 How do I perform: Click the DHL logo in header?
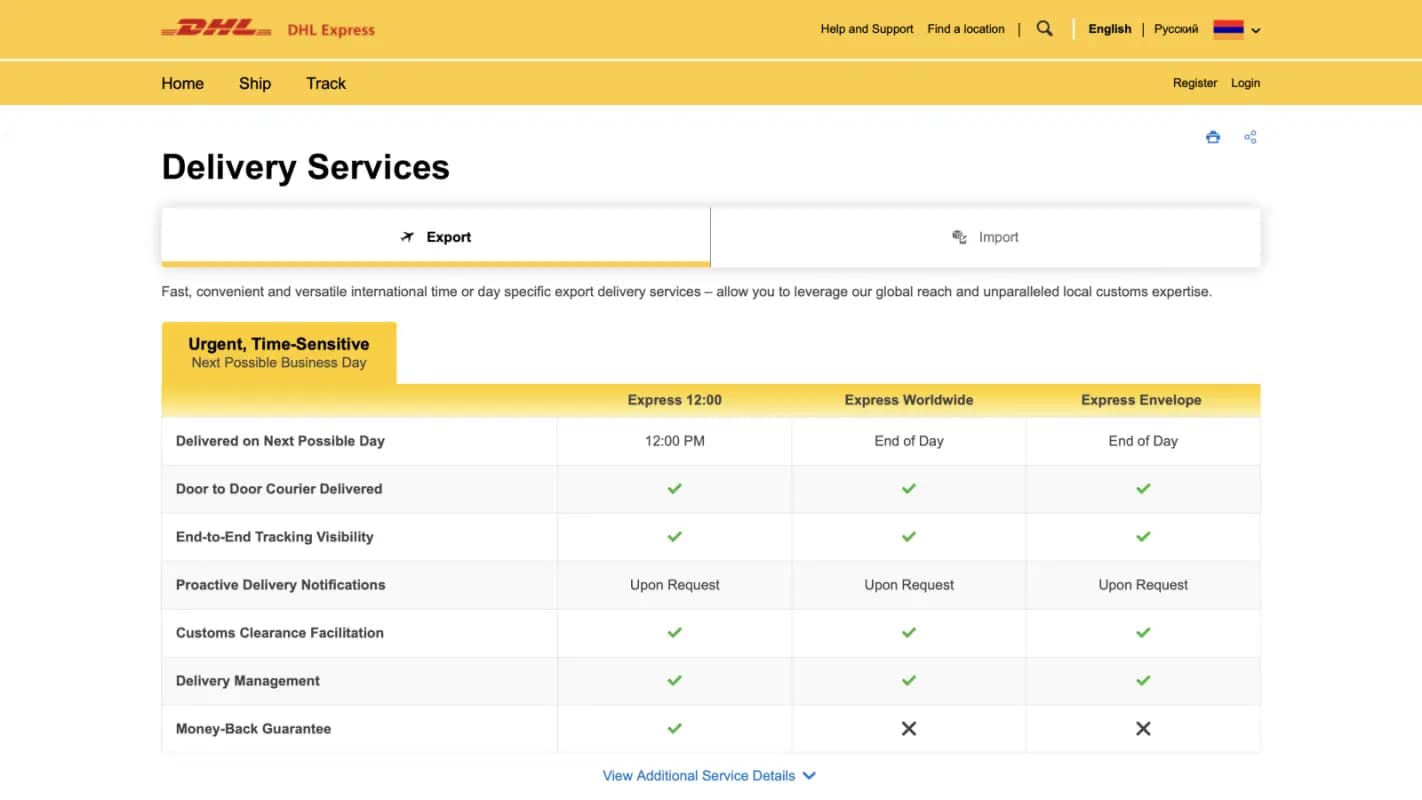[216, 29]
